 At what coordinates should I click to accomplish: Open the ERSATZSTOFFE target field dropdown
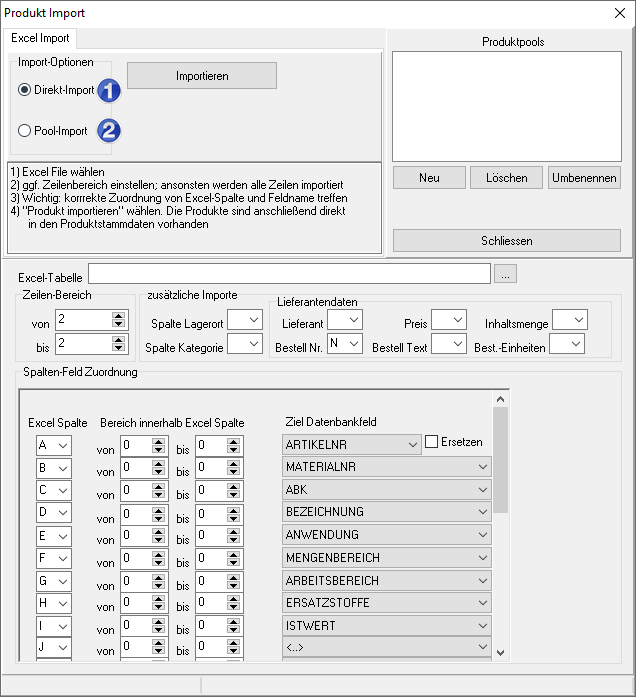(x=387, y=603)
